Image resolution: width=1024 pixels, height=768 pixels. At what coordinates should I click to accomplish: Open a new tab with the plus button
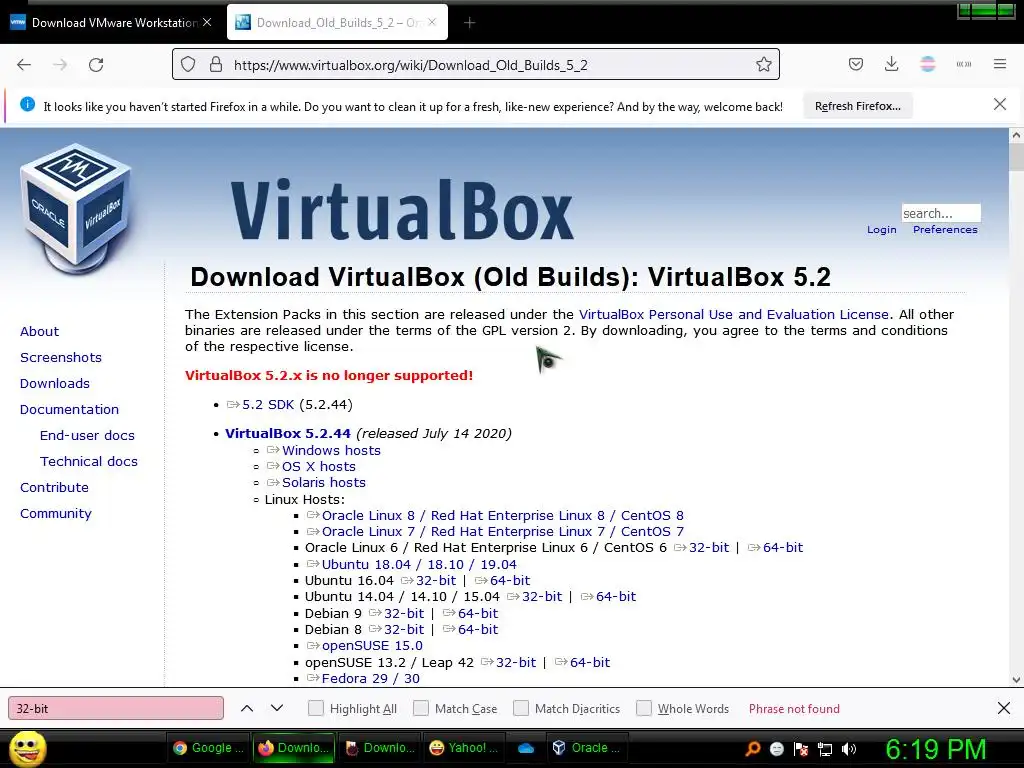click(x=469, y=23)
